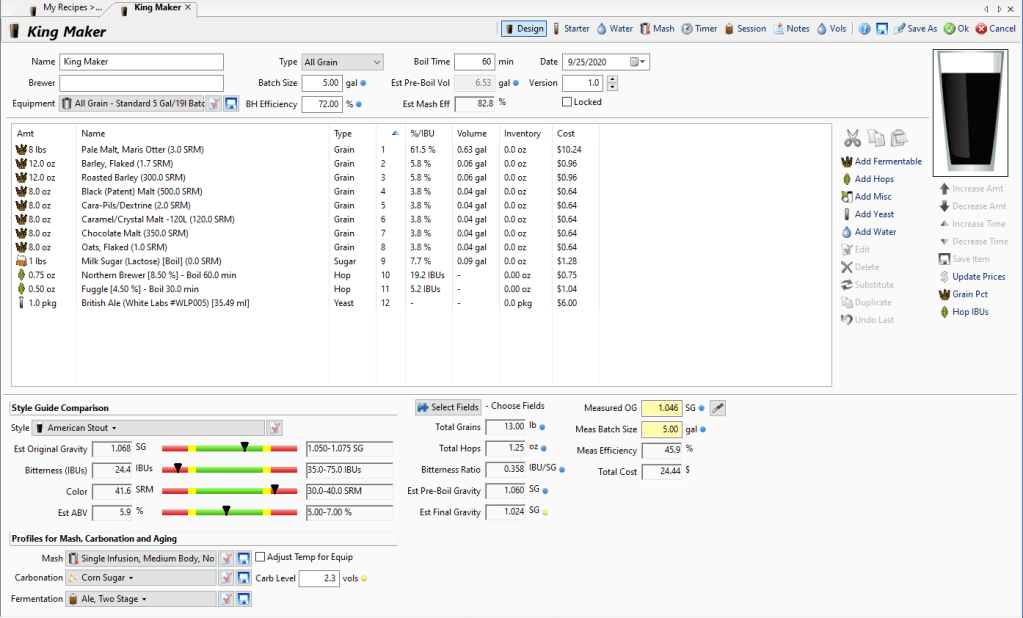Screen dimensions: 1023x618
Task: Enable the Locked checkbox
Action: tap(567, 102)
